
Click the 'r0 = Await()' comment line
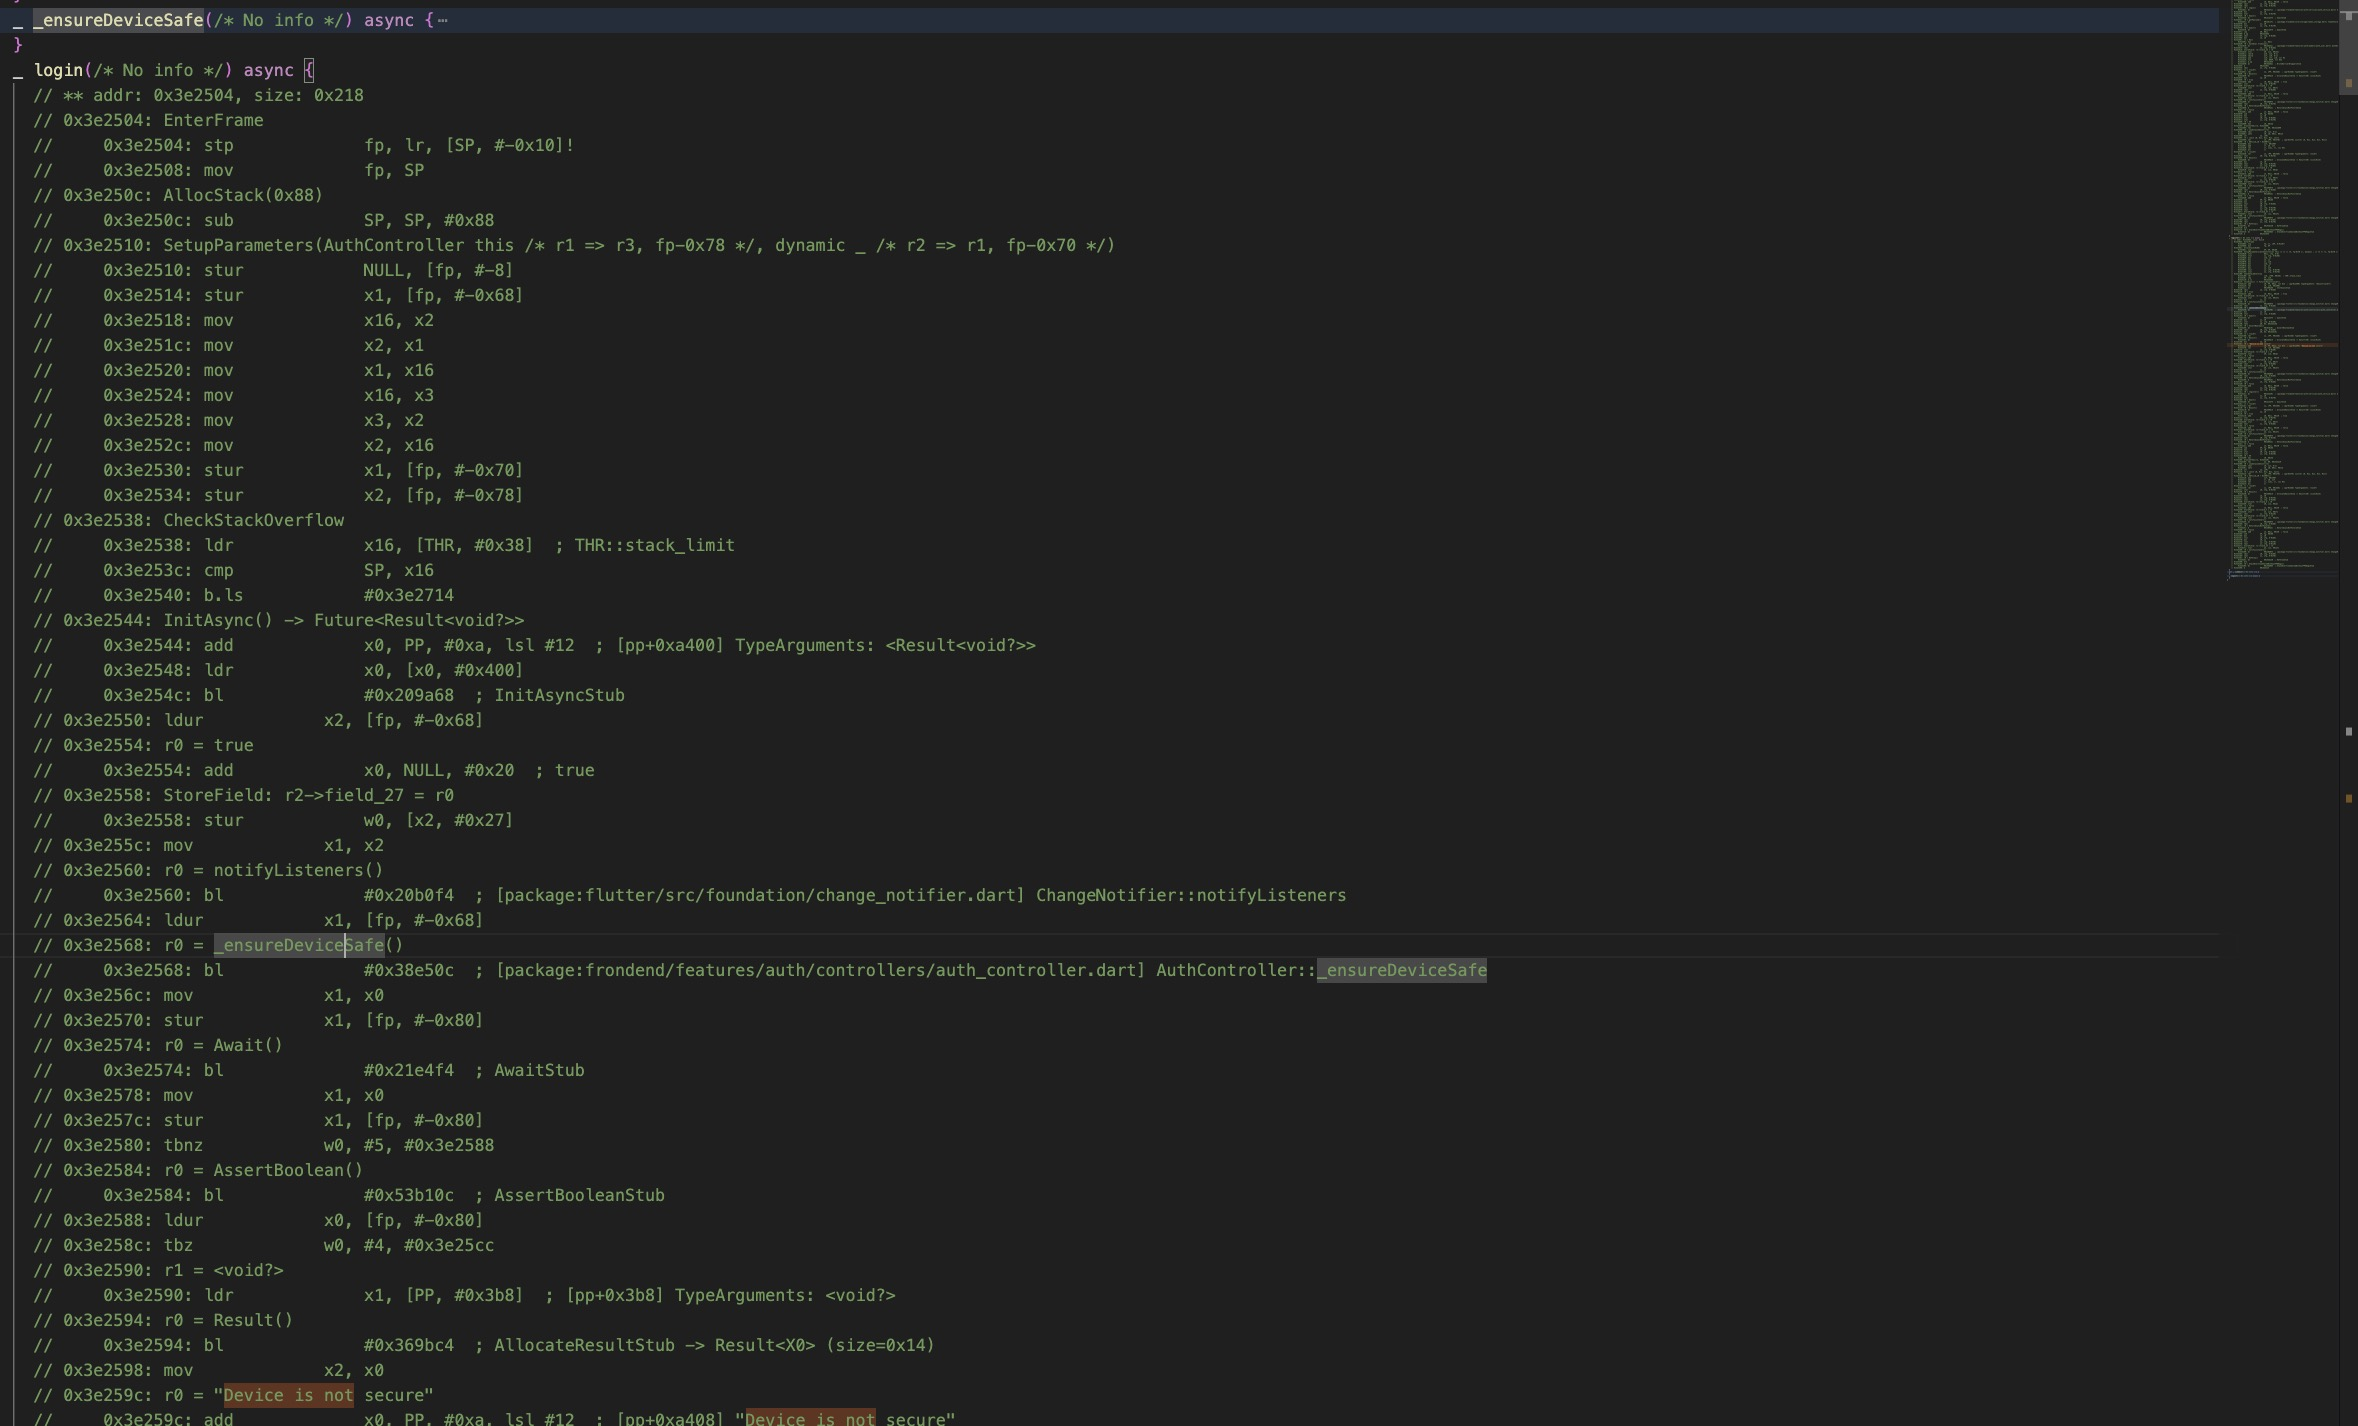[158, 1045]
